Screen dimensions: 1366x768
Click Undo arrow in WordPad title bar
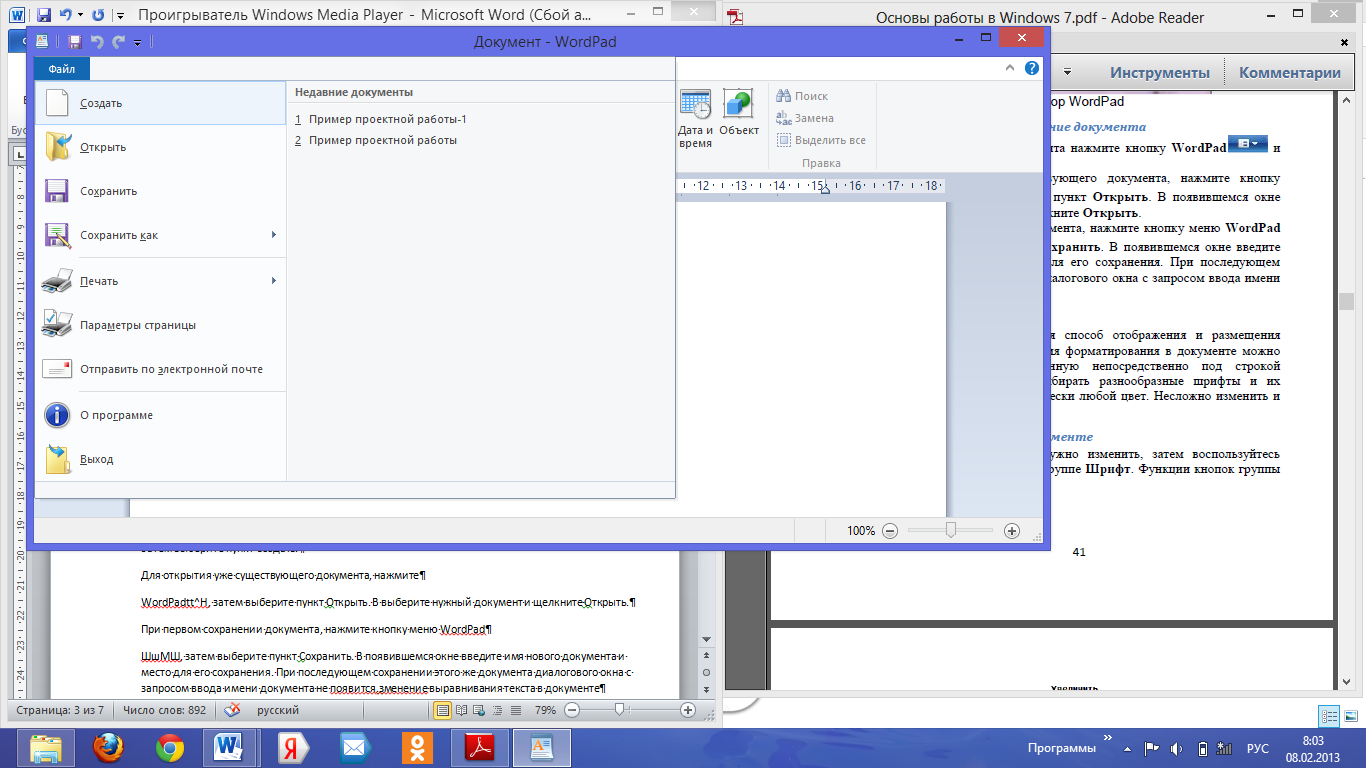97,42
